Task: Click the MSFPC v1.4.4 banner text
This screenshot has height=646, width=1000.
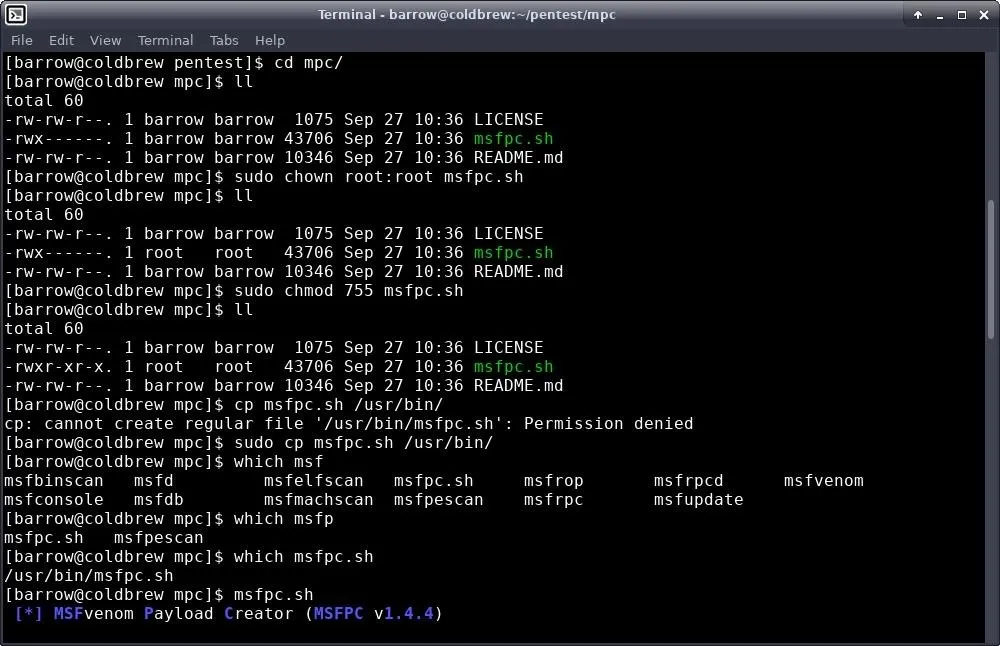Action: (228, 613)
